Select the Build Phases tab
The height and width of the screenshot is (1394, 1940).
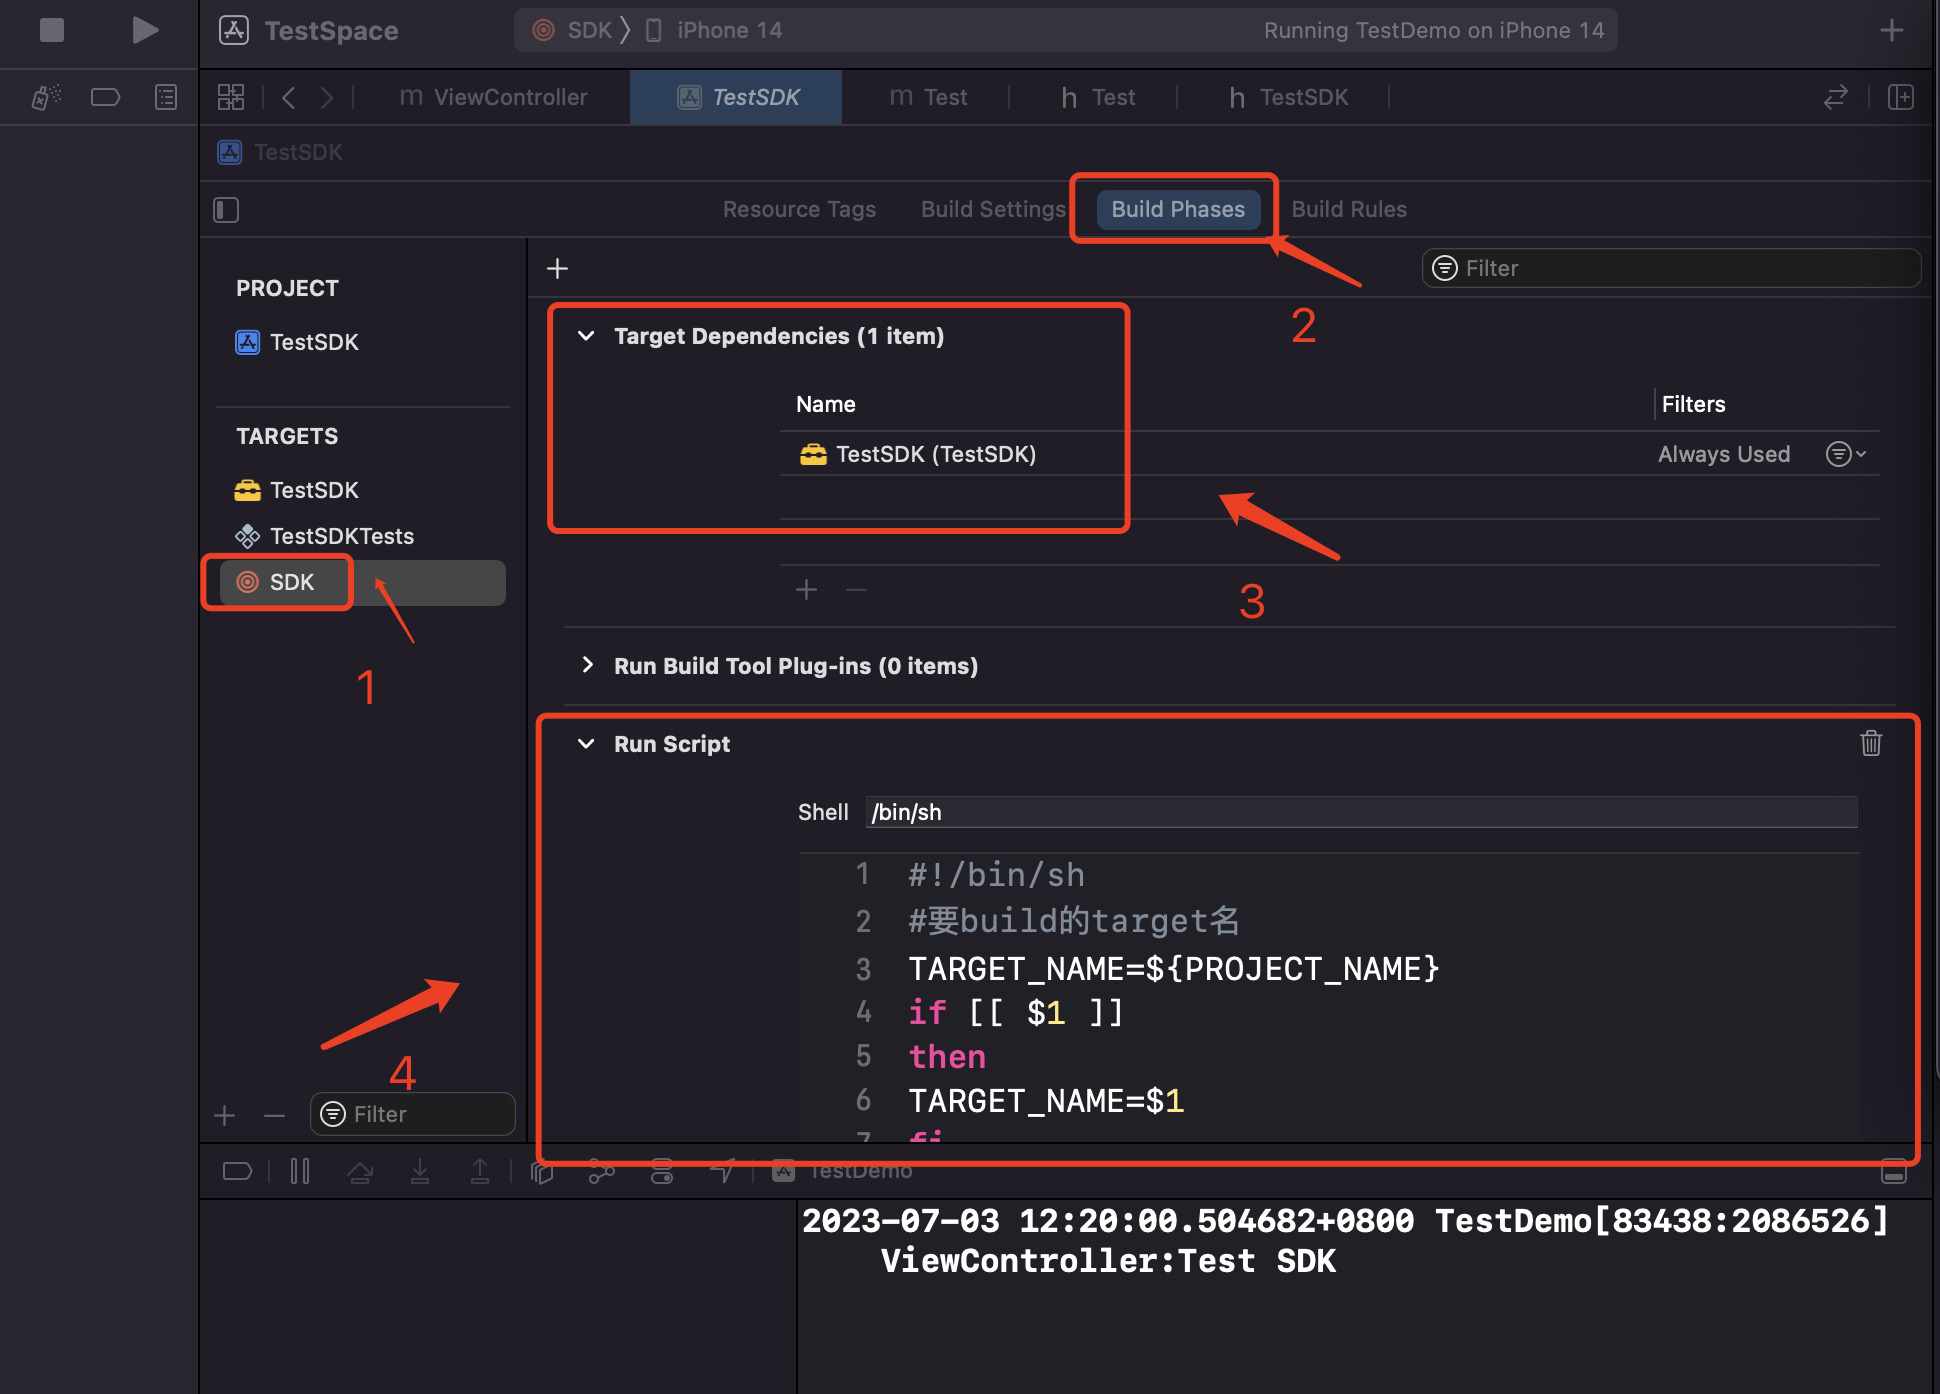(1178, 209)
